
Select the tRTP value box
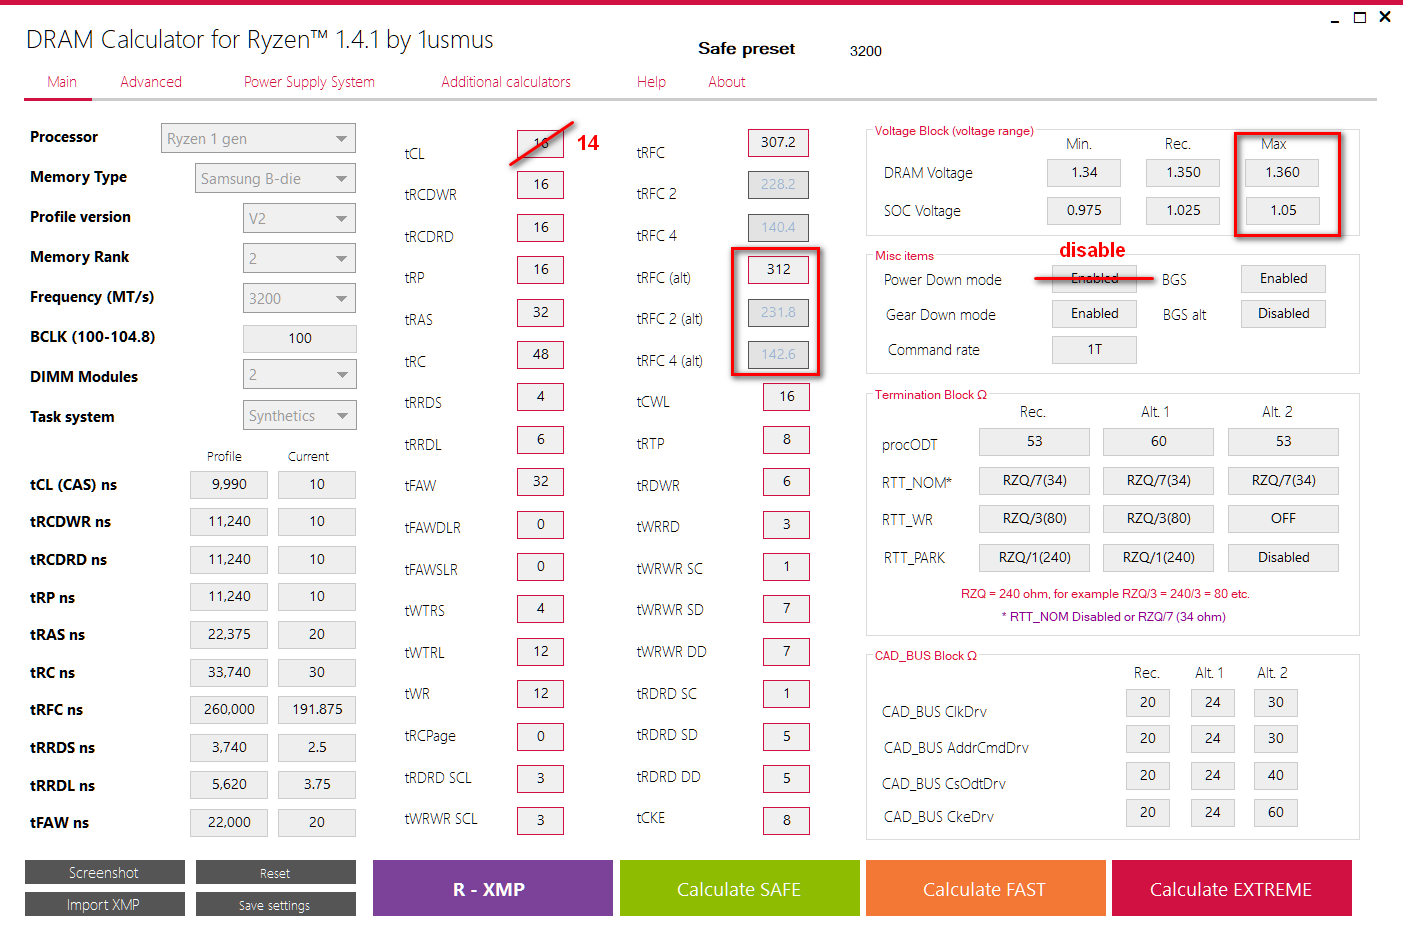point(786,440)
